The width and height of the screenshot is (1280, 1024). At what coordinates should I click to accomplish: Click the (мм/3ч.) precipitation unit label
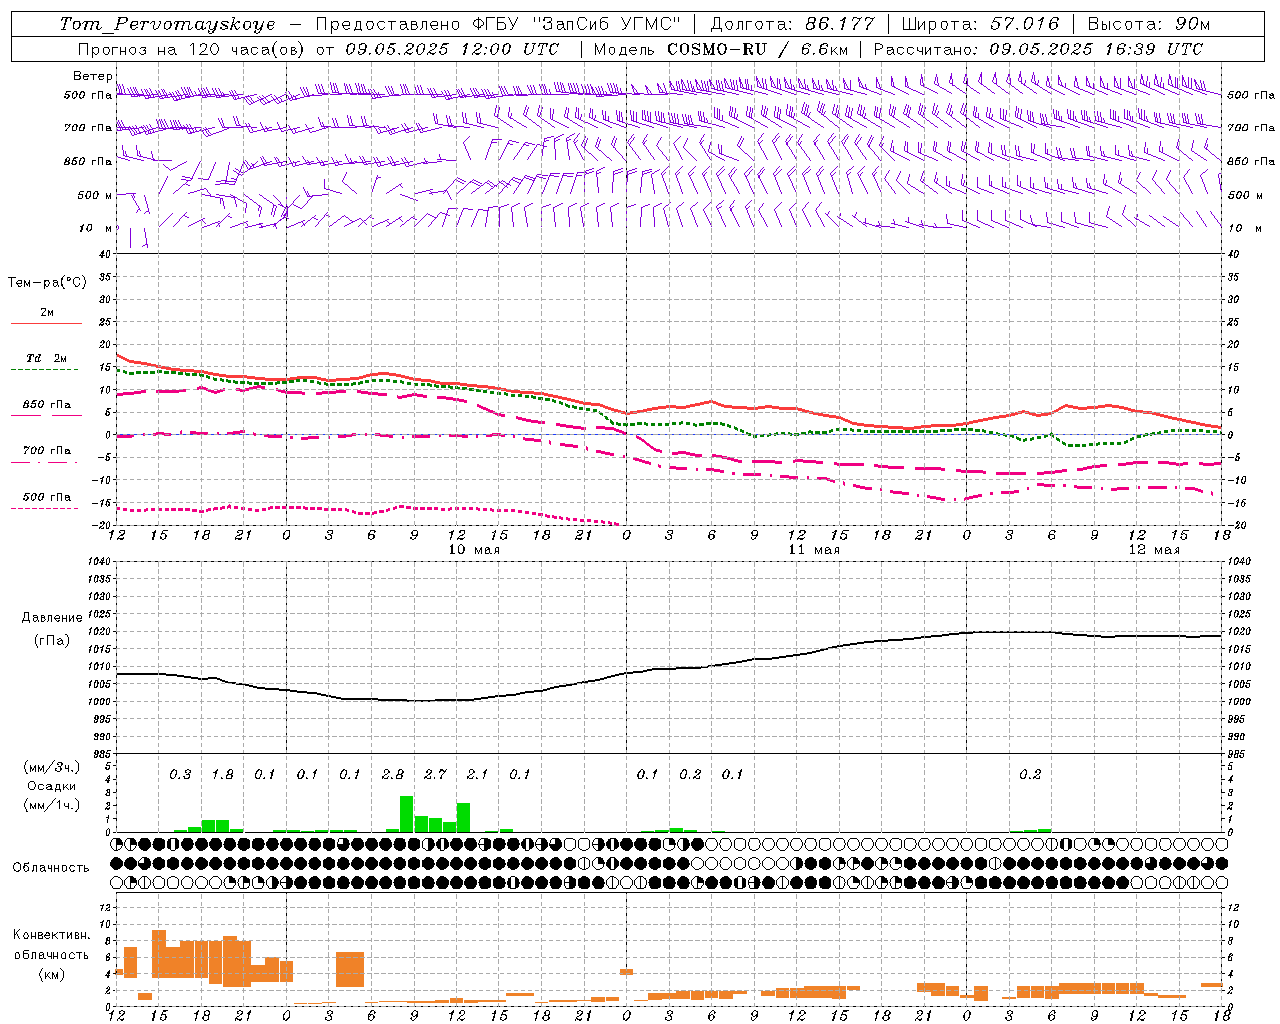click(x=51, y=767)
